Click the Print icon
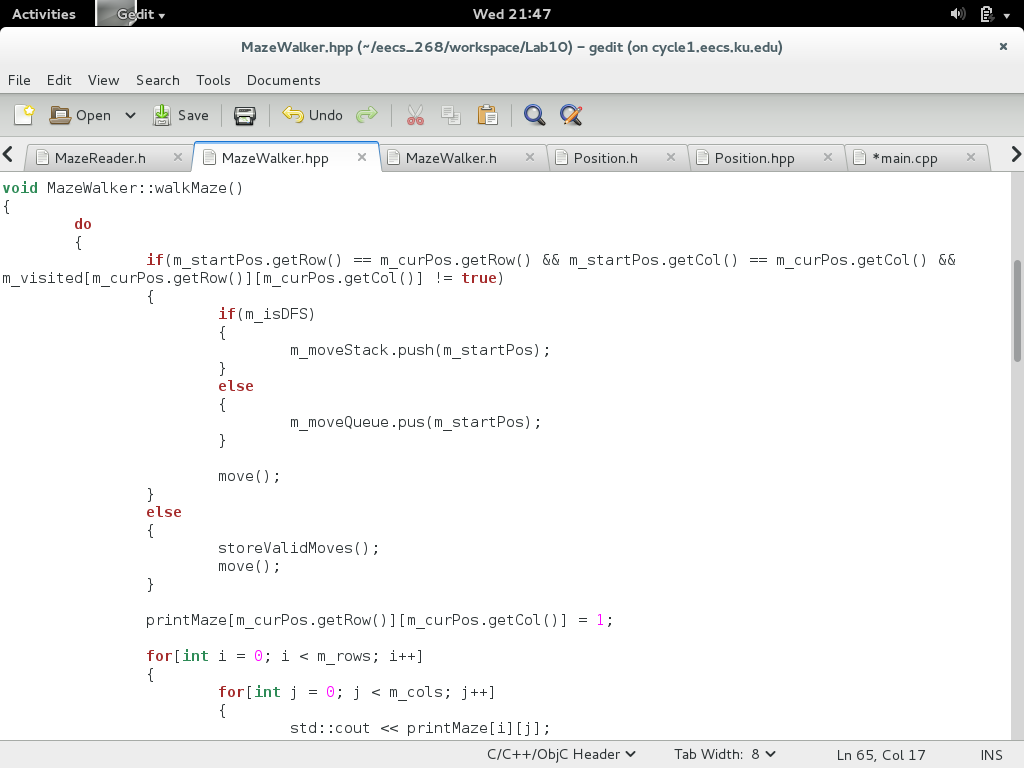 coord(245,115)
